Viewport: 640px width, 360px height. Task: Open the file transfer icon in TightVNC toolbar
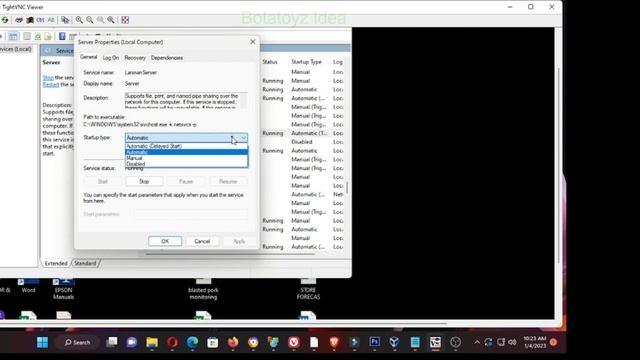tap(65, 20)
